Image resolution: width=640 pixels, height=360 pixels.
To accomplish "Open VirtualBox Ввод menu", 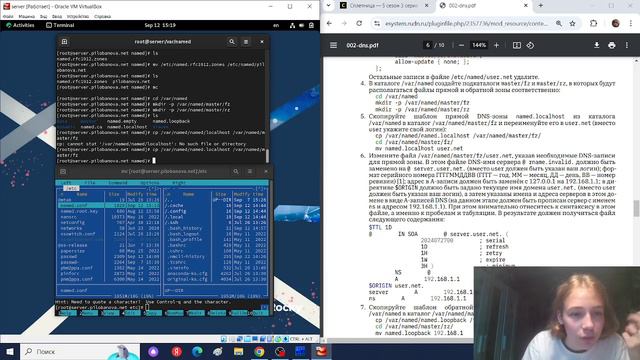I will 57,16.
